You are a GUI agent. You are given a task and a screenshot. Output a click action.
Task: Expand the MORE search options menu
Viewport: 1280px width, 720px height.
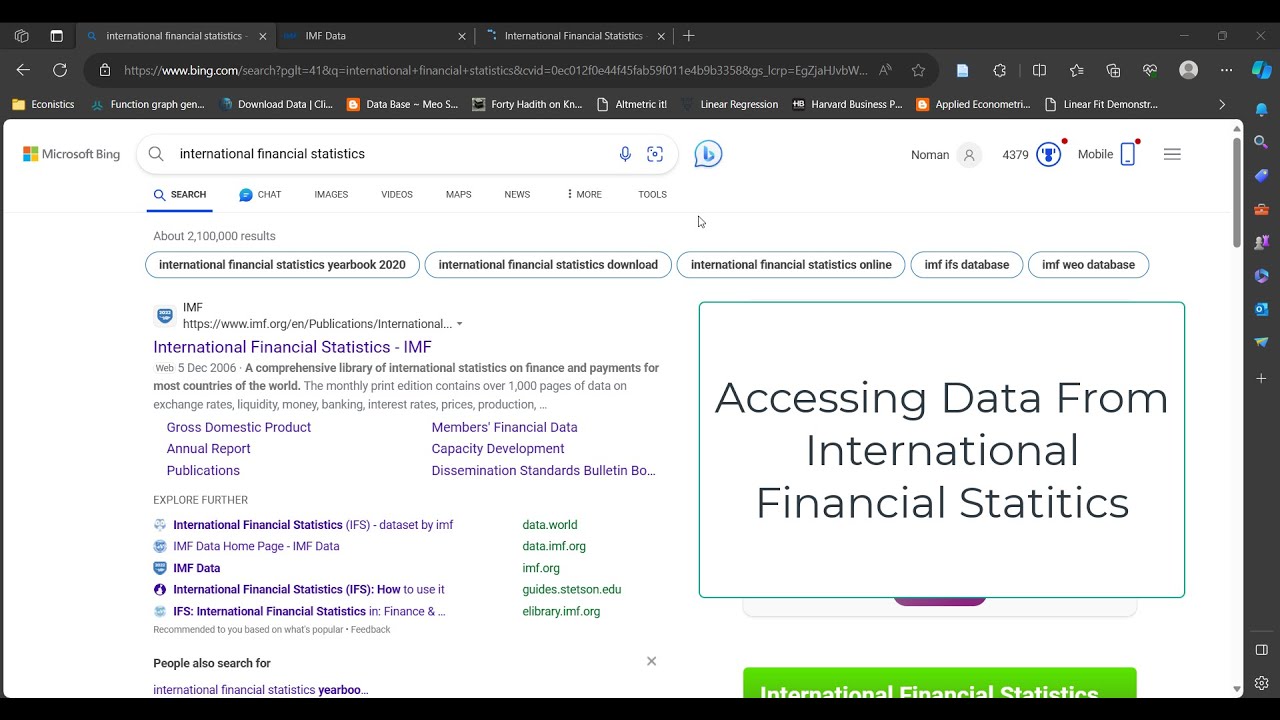(584, 195)
